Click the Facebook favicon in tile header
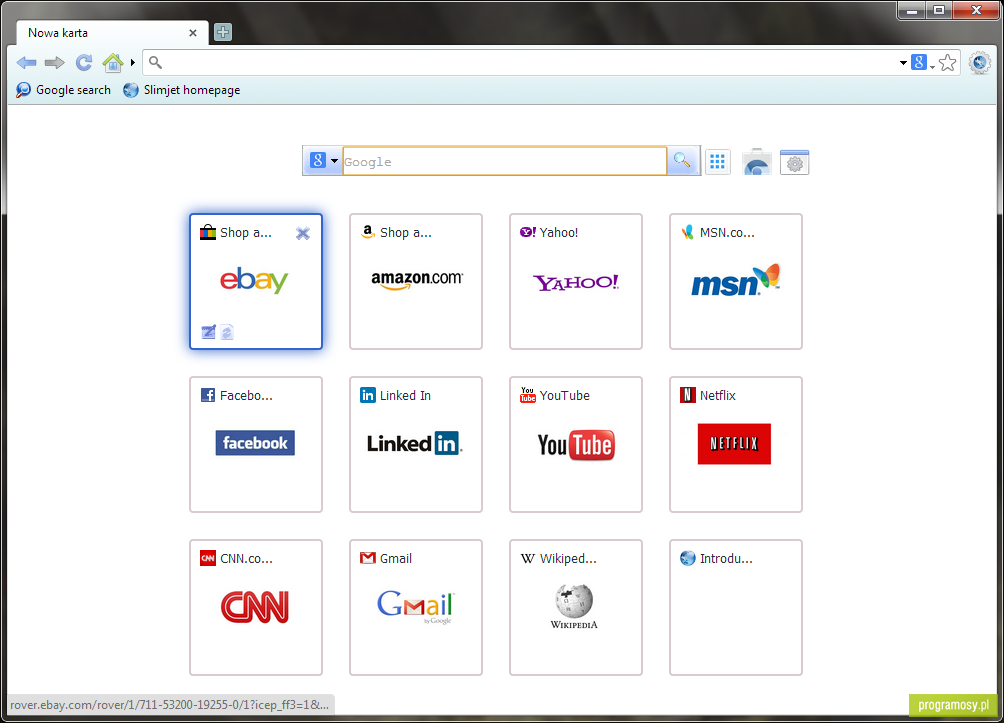Screen dimensions: 1004x723 pyautogui.click(x=207, y=395)
